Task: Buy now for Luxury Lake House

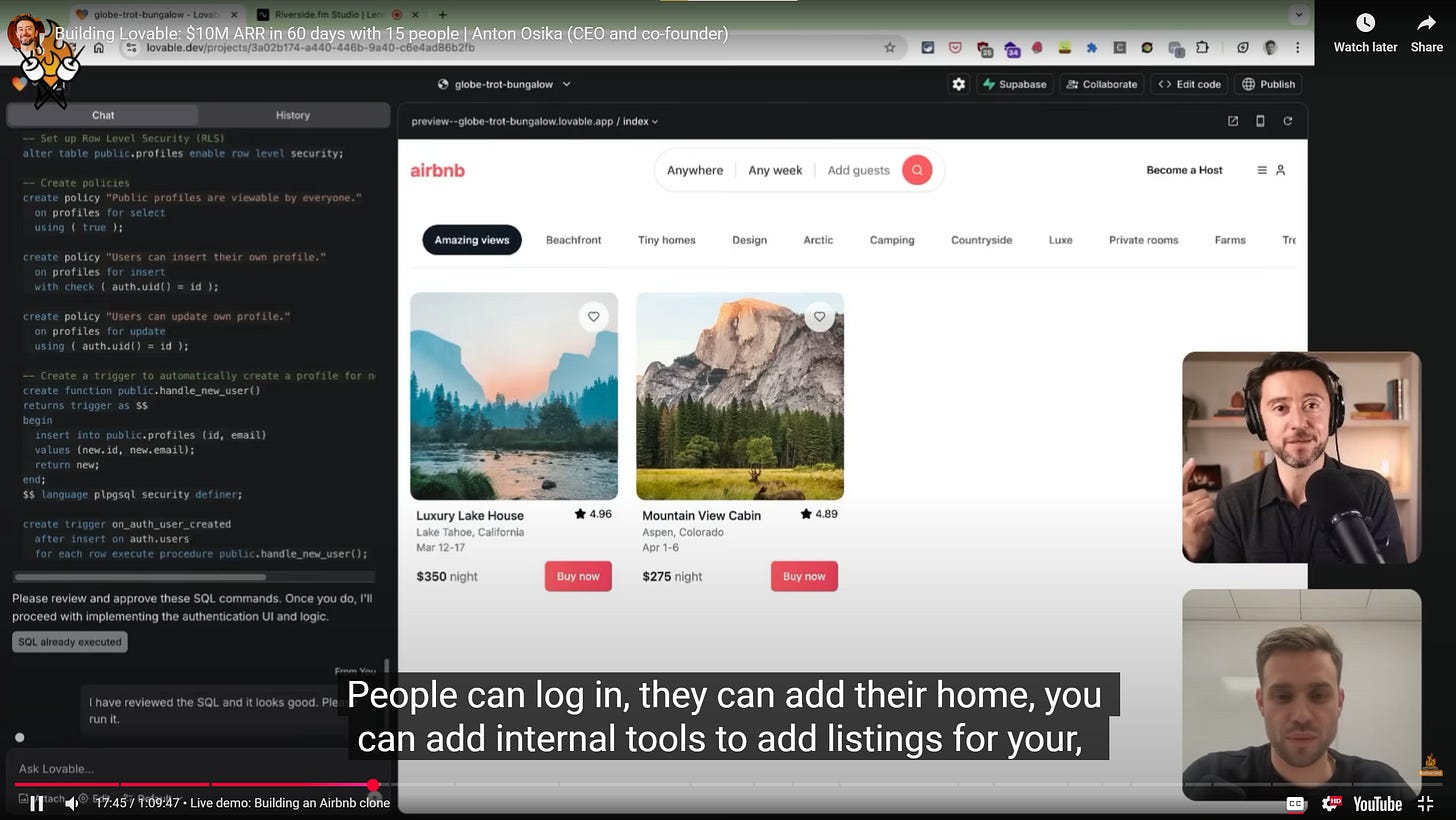Action: pyautogui.click(x=578, y=576)
